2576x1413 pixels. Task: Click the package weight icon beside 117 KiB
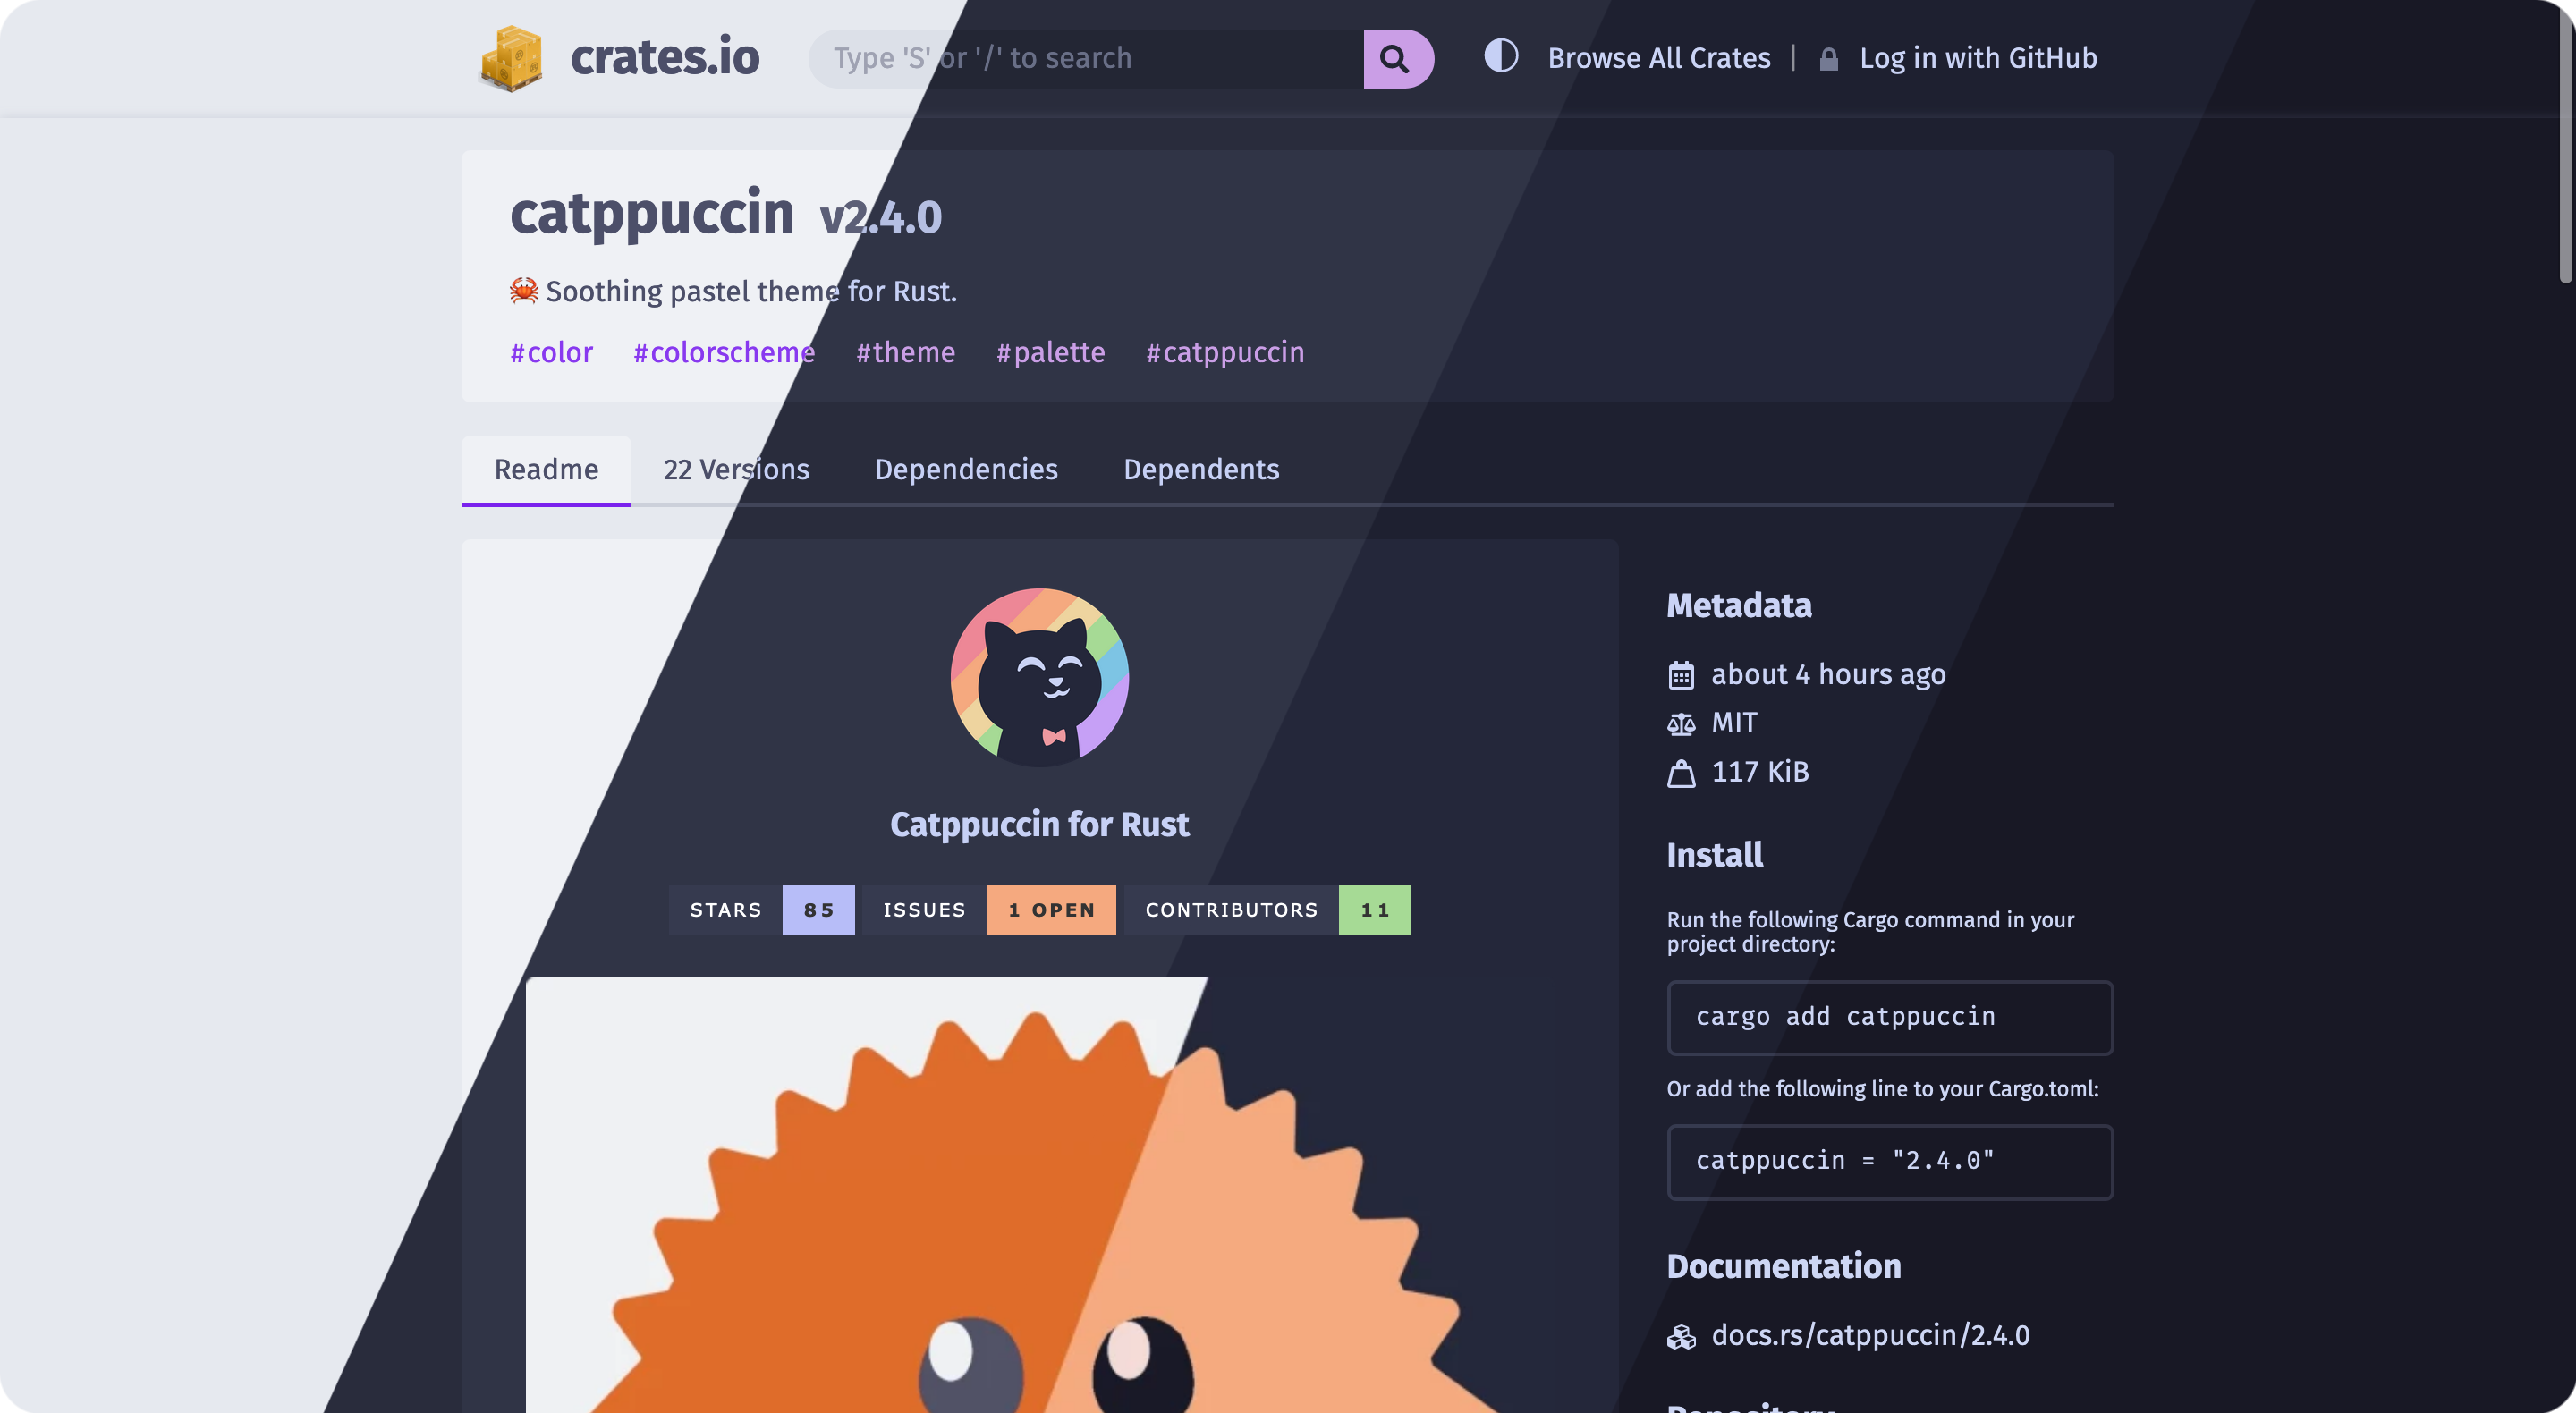click(x=1681, y=772)
